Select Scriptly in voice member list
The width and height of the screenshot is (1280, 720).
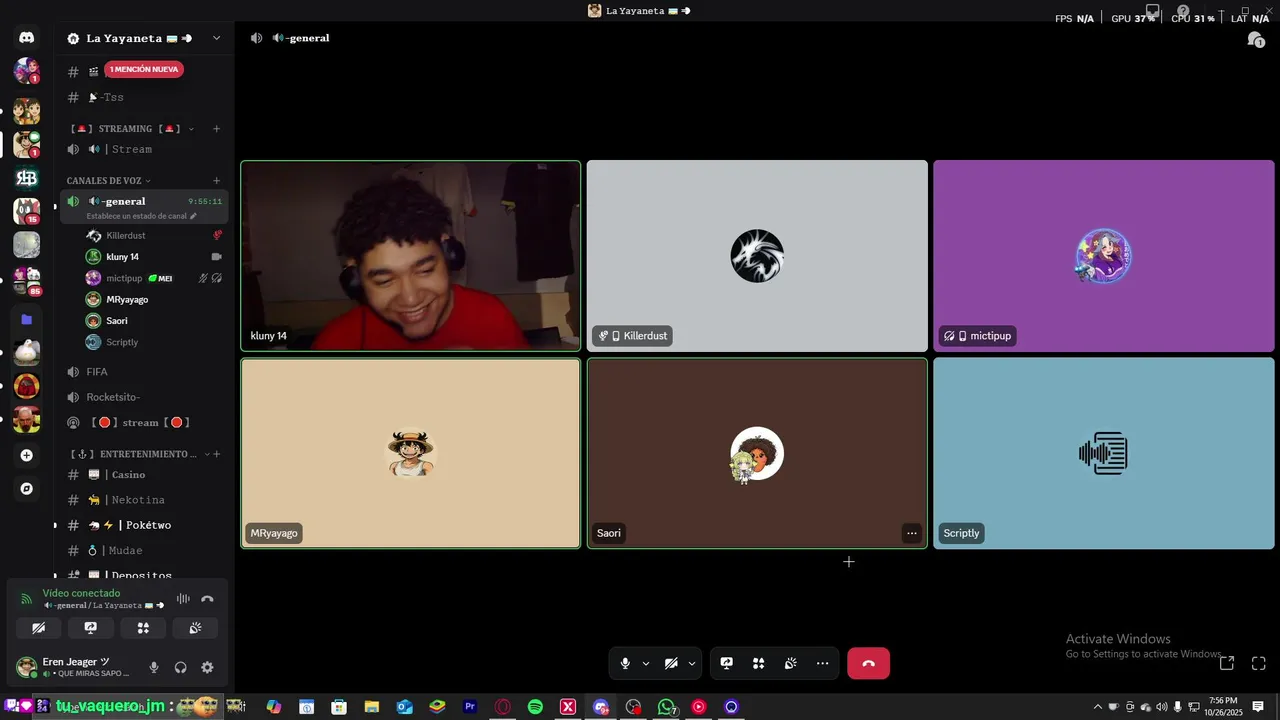click(x=154, y=342)
